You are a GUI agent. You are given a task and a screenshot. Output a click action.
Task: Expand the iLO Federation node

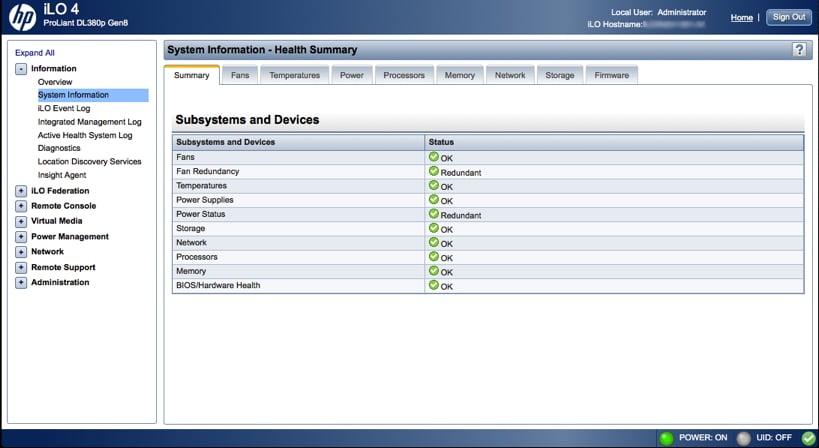point(21,191)
